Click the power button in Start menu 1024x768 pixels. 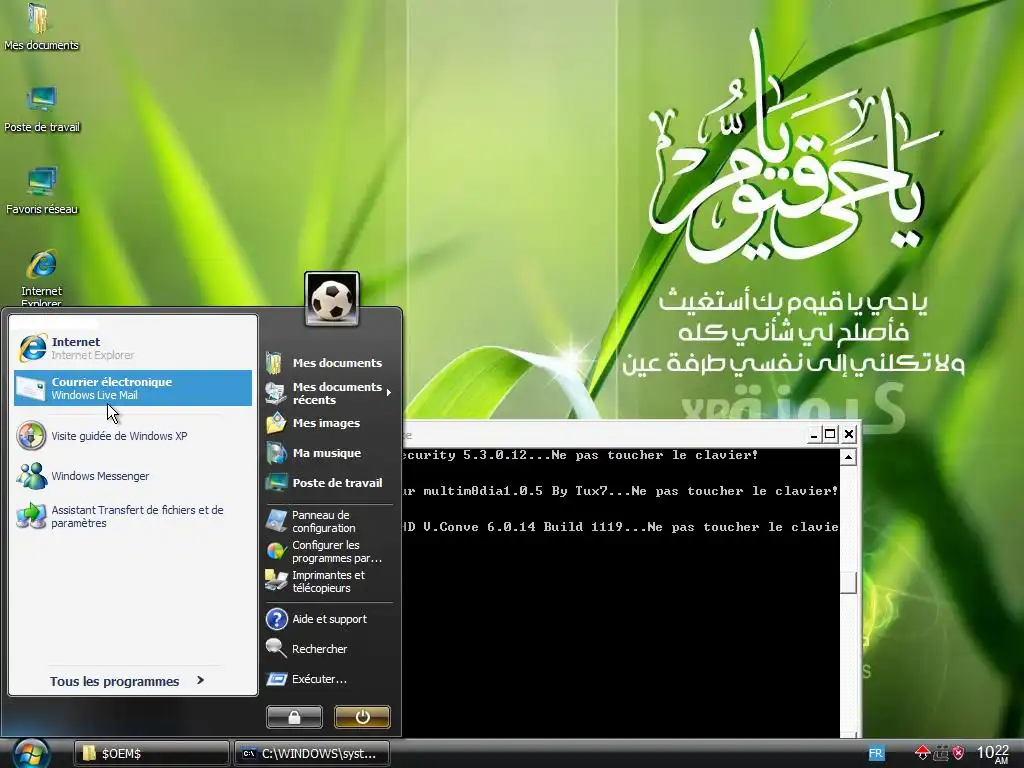click(362, 717)
